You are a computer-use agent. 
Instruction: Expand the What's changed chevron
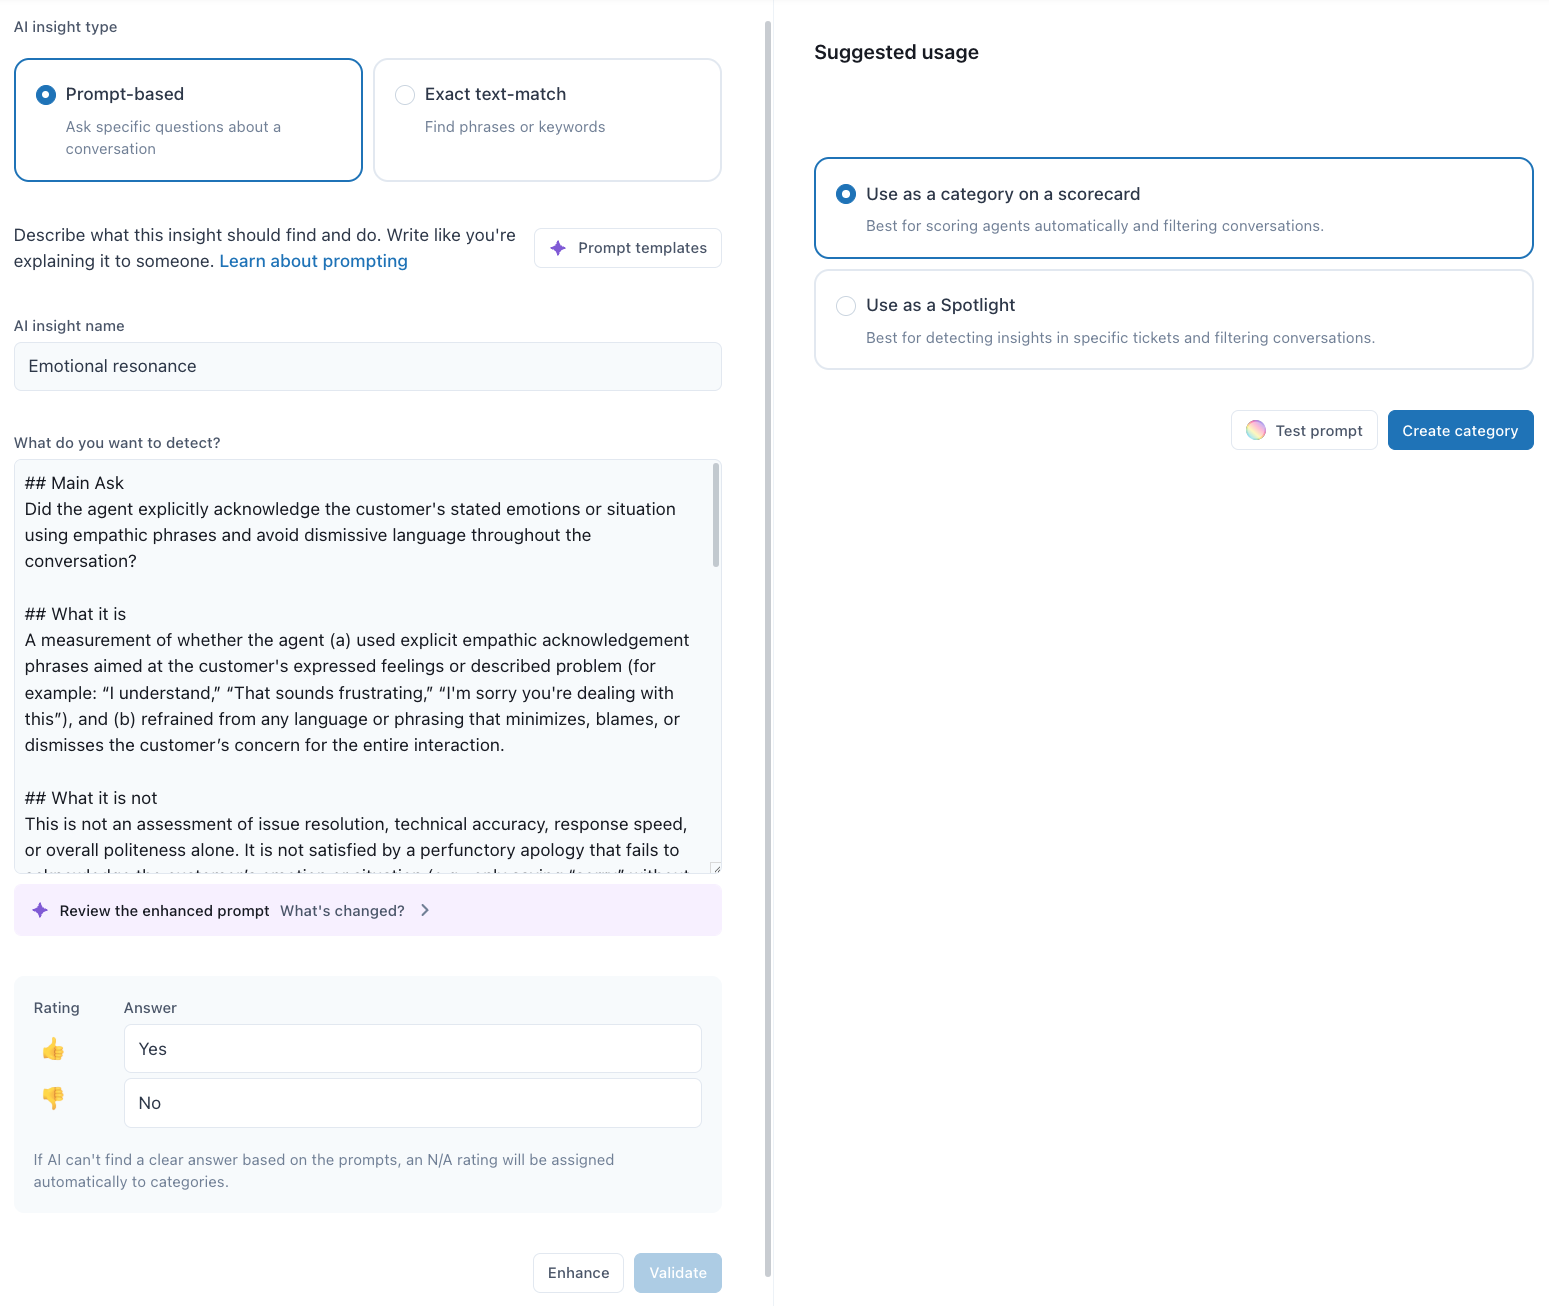coord(425,910)
